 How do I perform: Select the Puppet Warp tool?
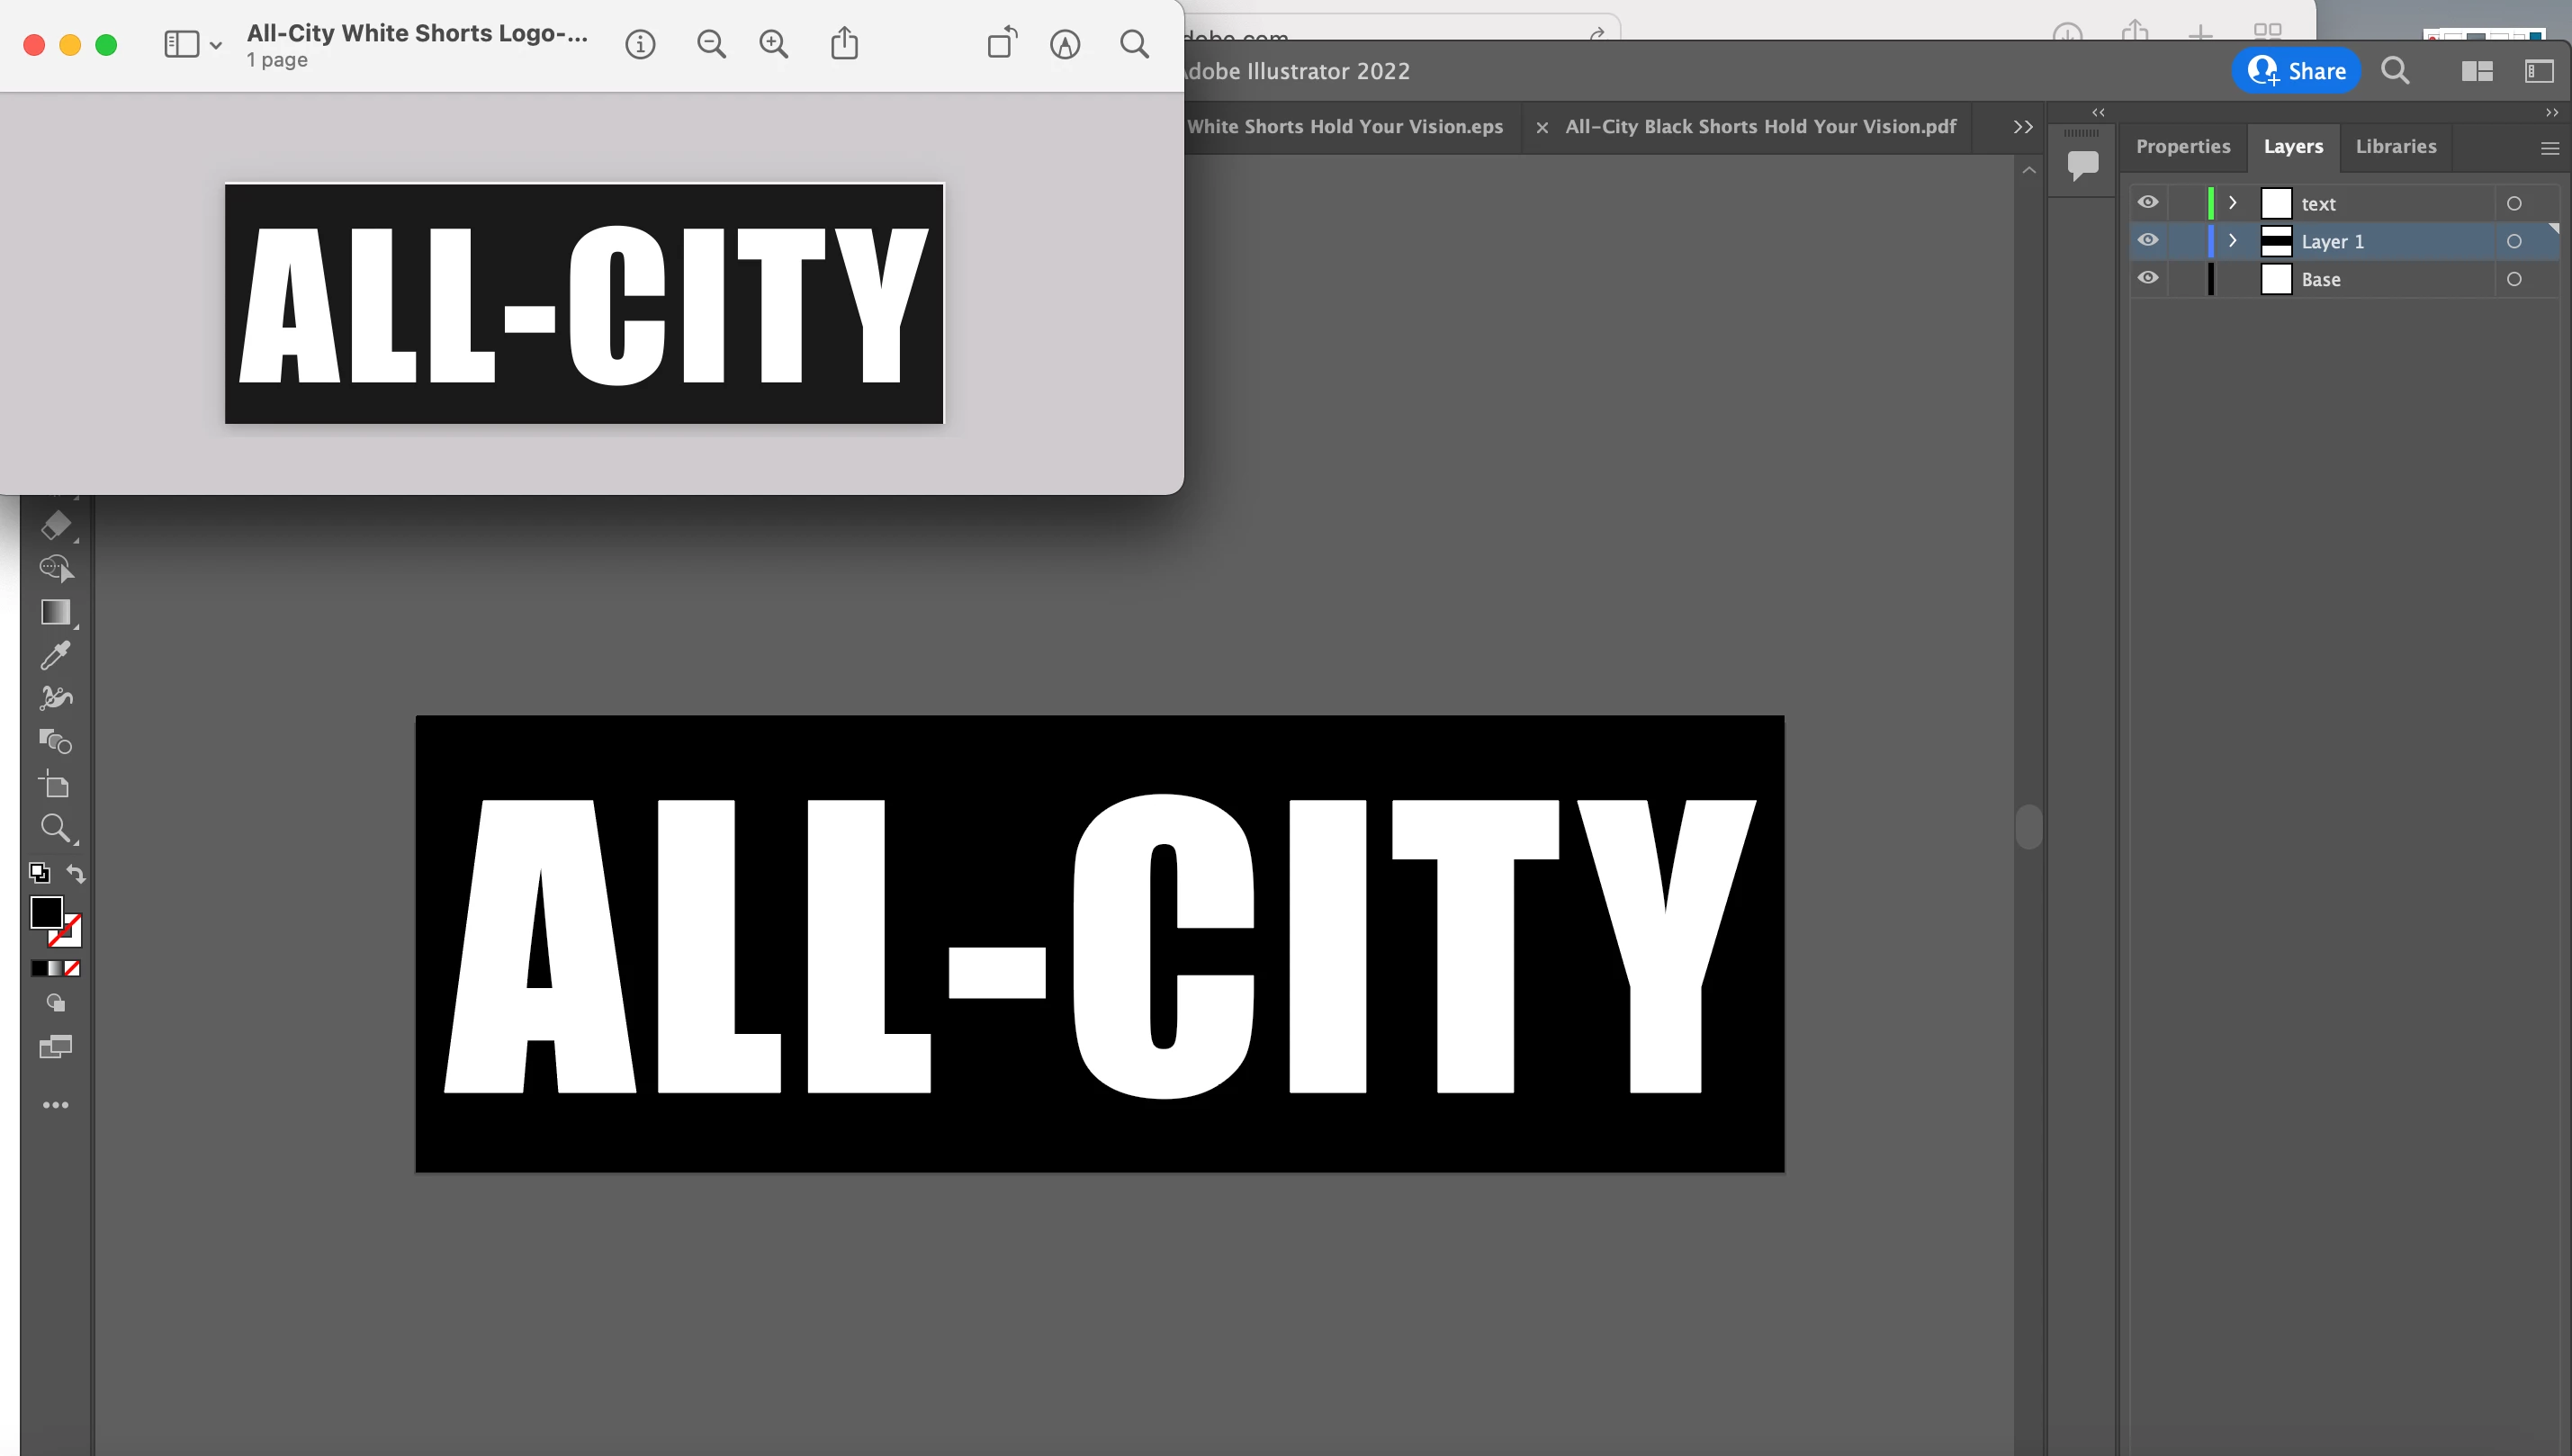click(x=56, y=698)
